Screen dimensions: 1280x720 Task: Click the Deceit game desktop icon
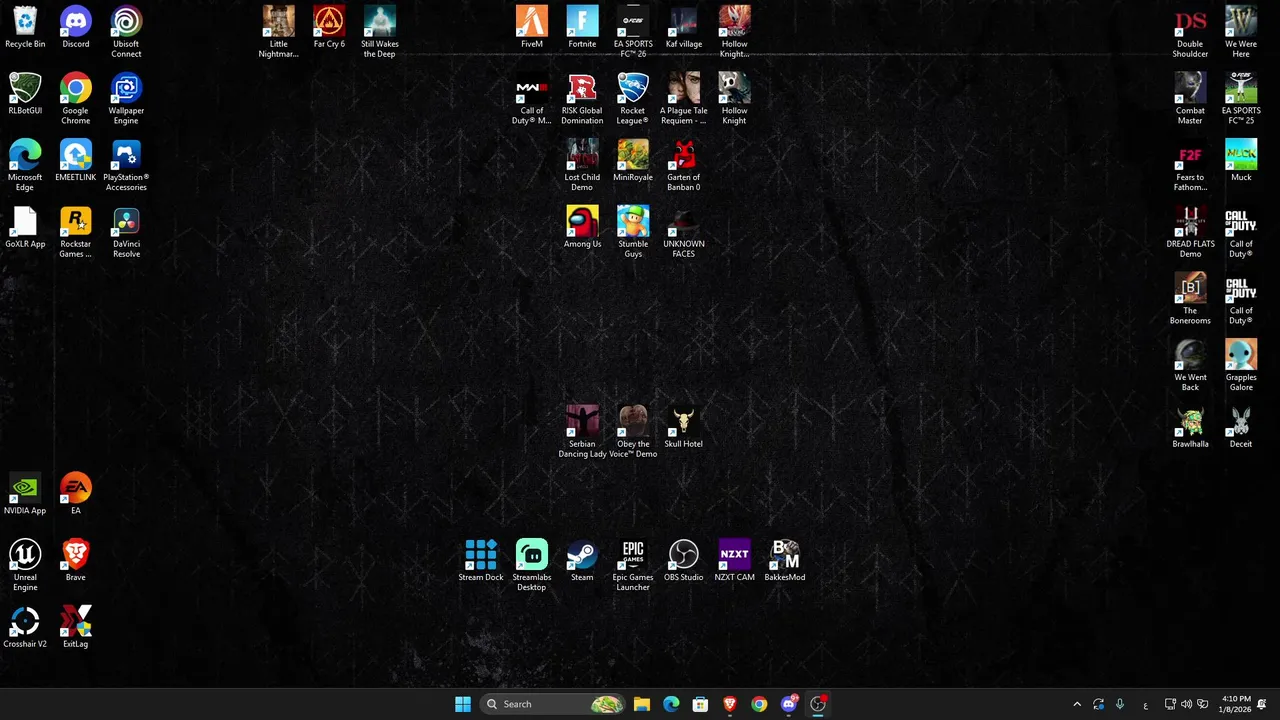point(1241,428)
